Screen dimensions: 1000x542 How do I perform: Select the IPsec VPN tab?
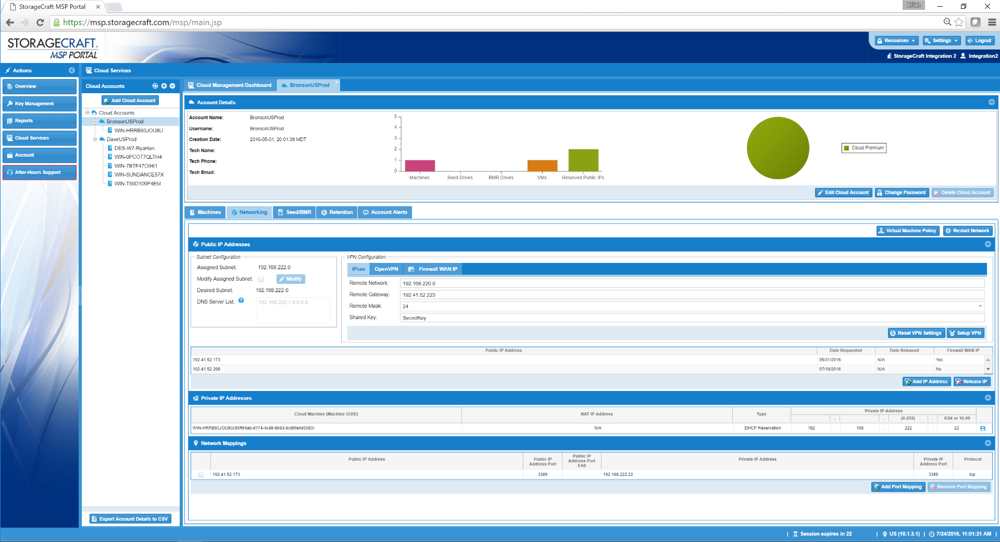358,269
